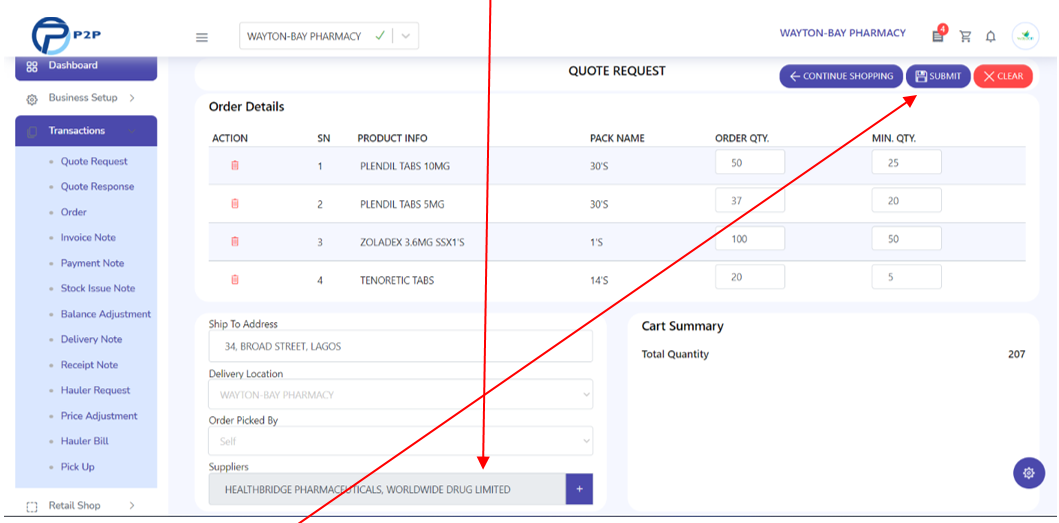The image size is (1059, 523).
Task: Edit order quantity 50 for PLENDIL 10MG
Action: coord(750,162)
